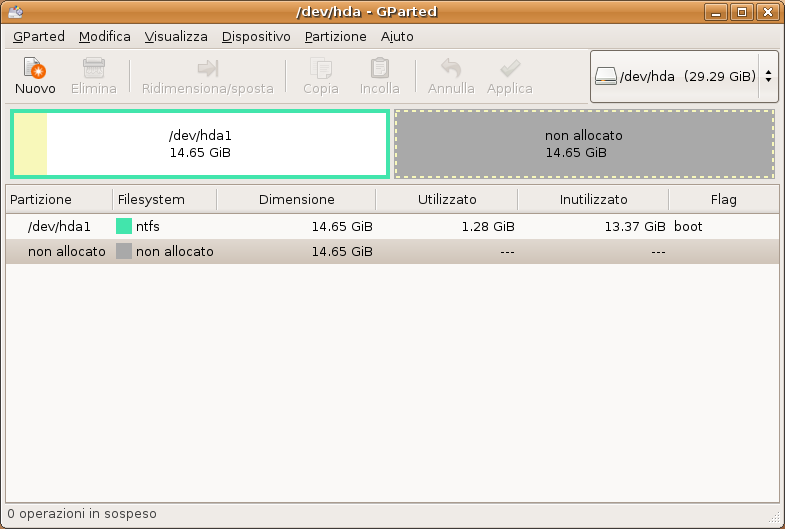This screenshot has width=785, height=529.
Task: Expand the Visualizza menu
Action: pyautogui.click(x=176, y=36)
